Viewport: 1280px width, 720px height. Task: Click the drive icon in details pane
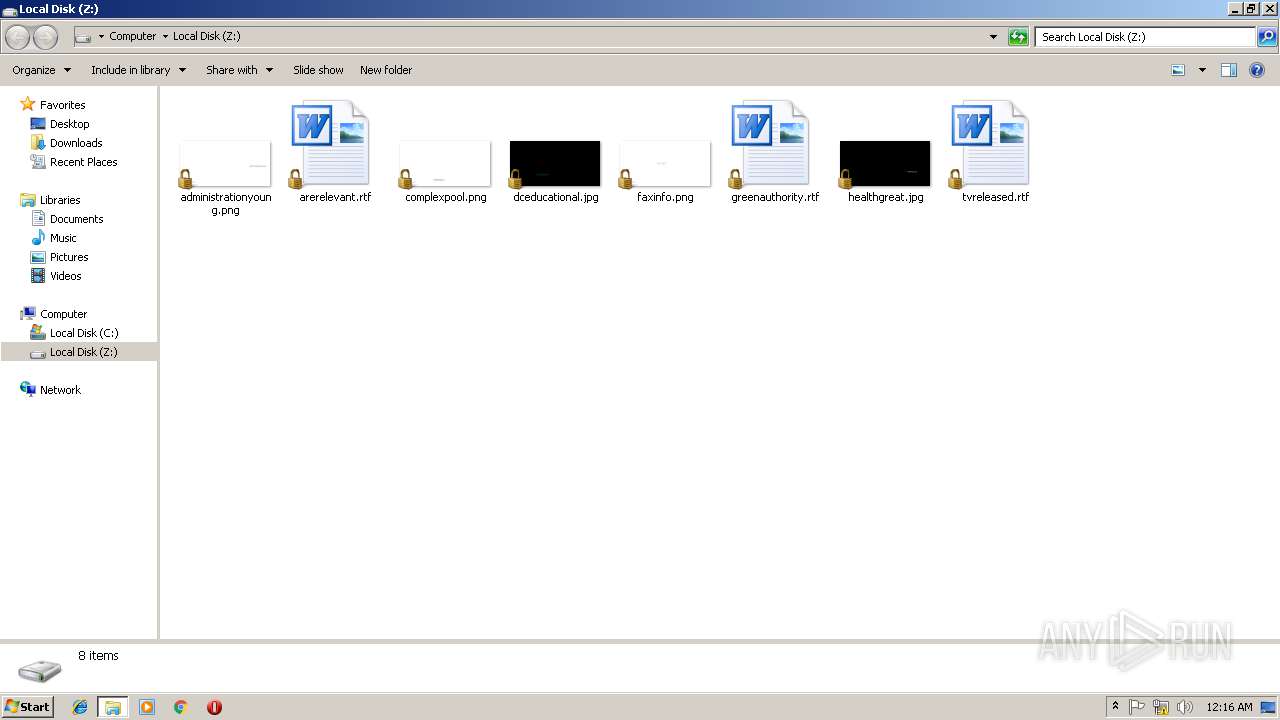click(x=40, y=669)
